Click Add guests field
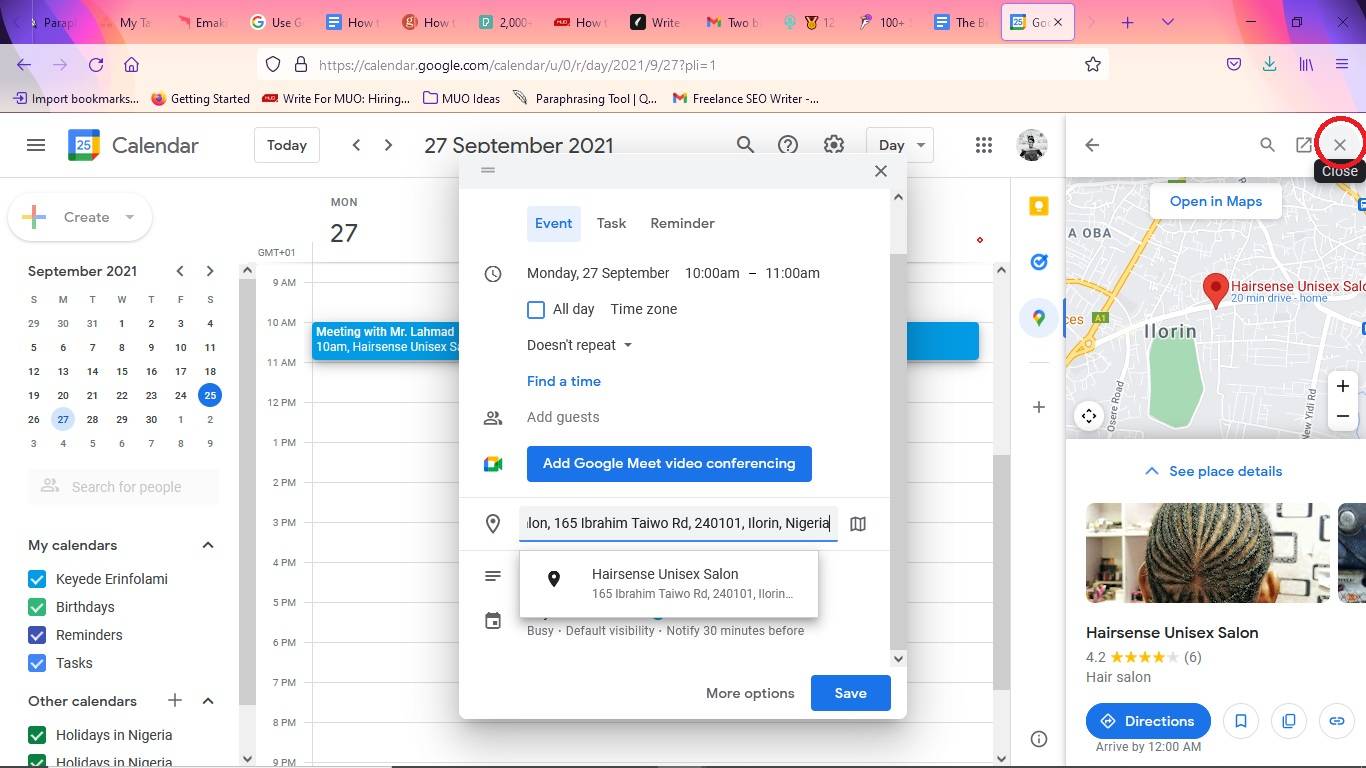The height and width of the screenshot is (768, 1366). (563, 417)
